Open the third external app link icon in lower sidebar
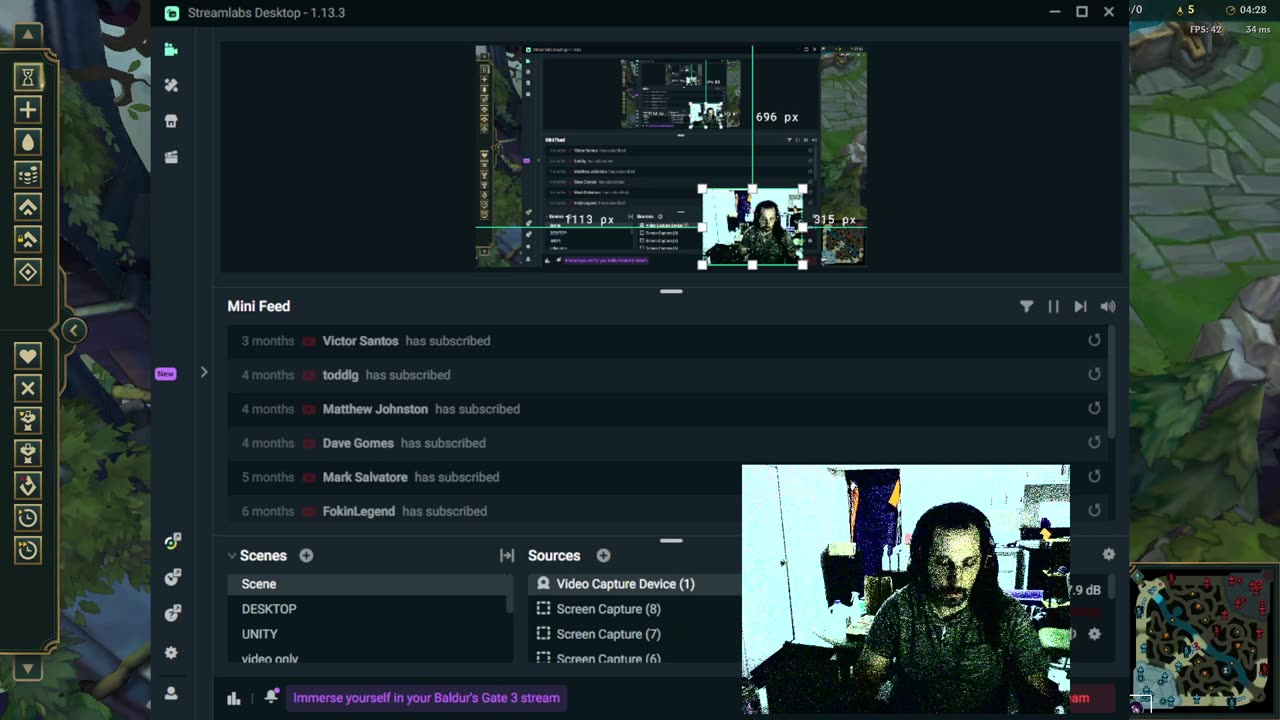1280x720 pixels. pos(172,613)
